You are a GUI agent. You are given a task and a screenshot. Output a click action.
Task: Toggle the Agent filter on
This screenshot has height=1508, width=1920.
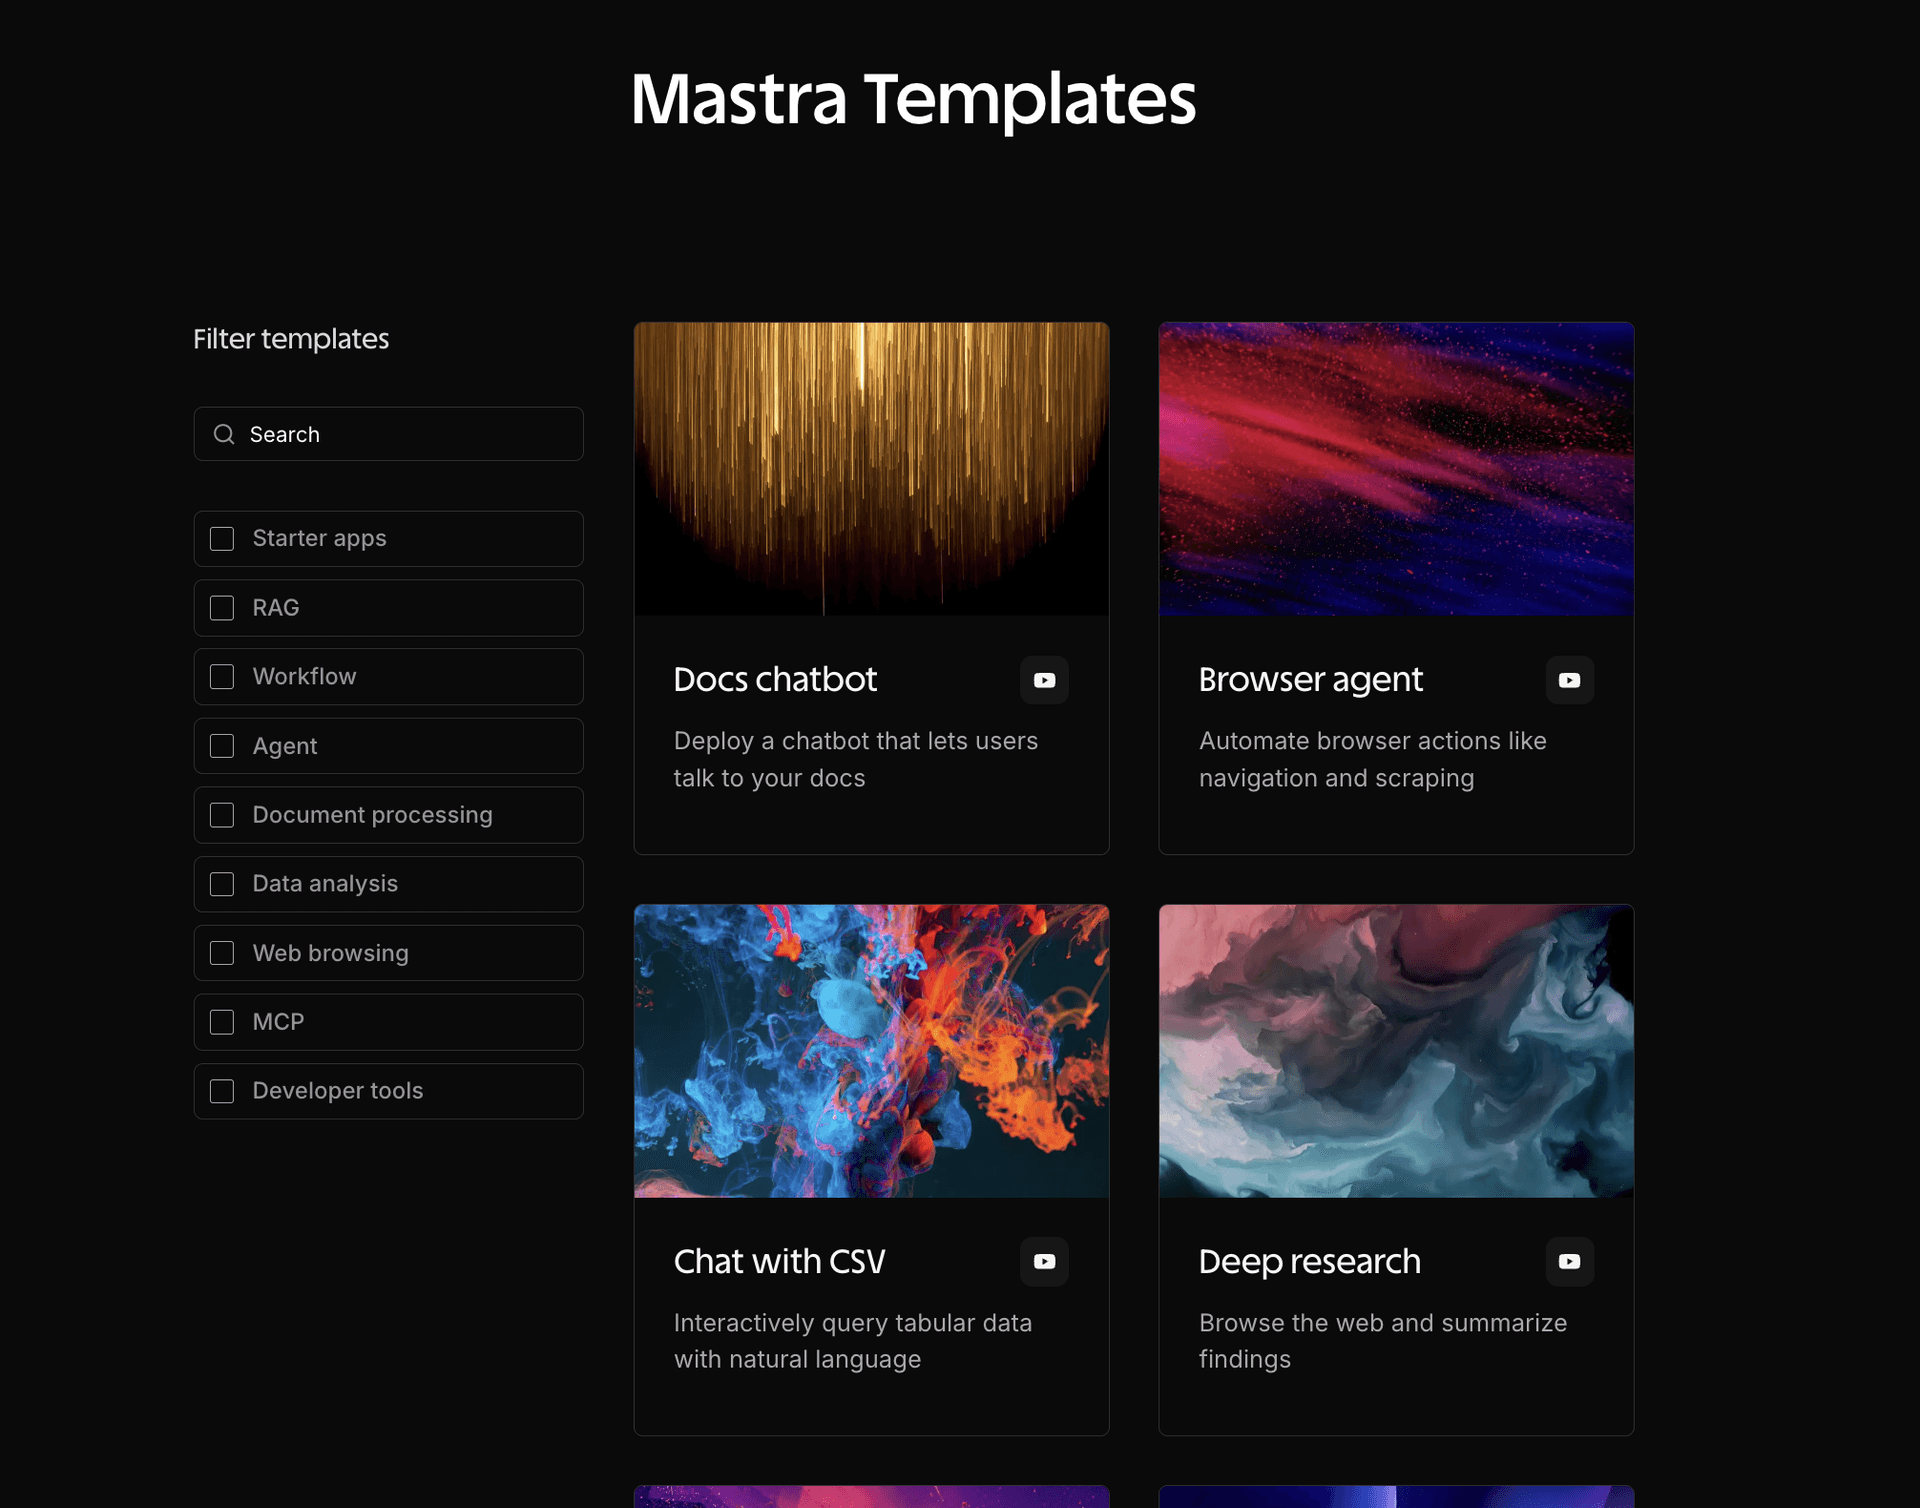221,745
